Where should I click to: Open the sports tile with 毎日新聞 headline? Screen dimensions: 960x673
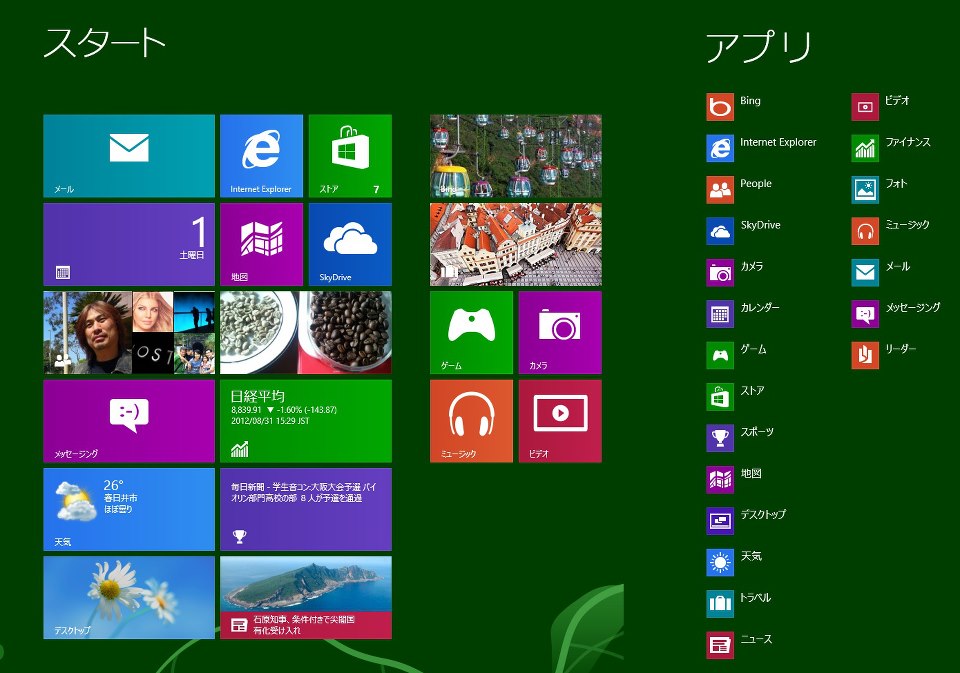(306, 509)
